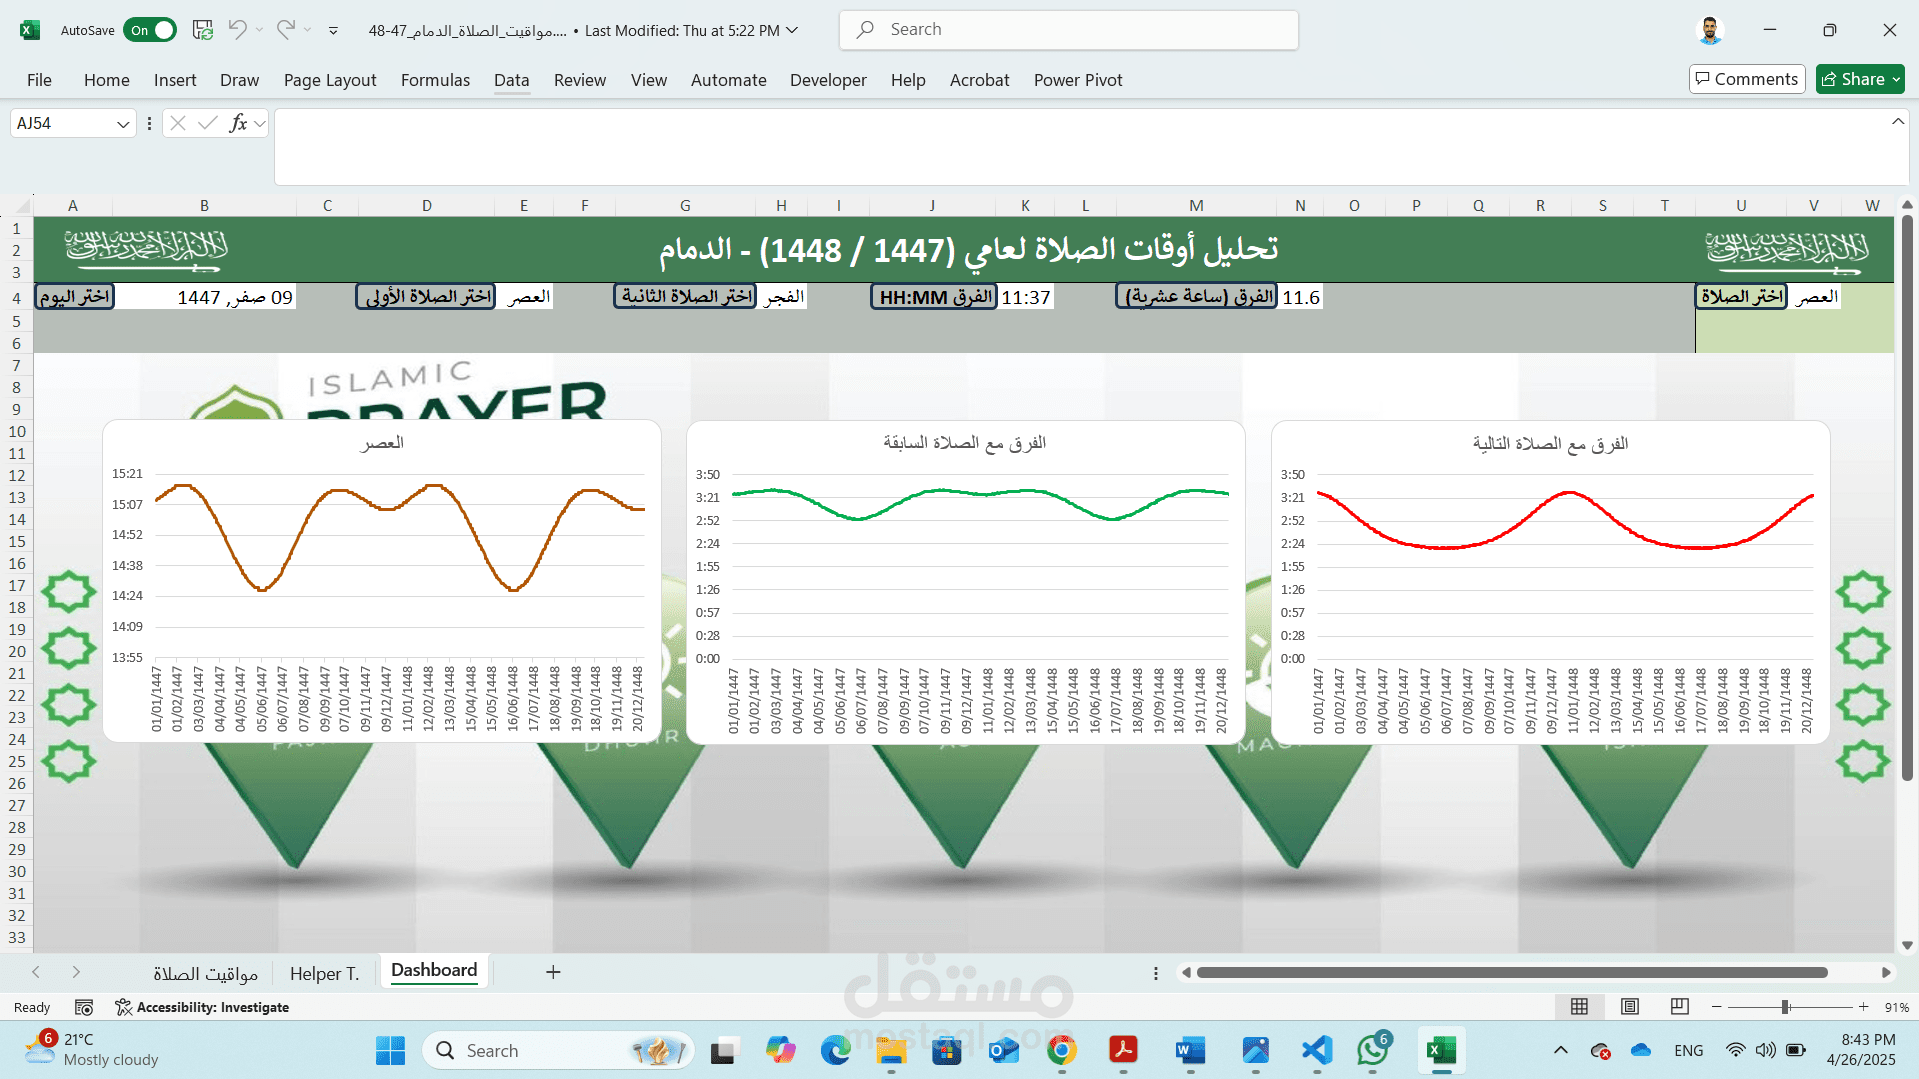Click the اختر الصلاة الأولى button

(427, 297)
